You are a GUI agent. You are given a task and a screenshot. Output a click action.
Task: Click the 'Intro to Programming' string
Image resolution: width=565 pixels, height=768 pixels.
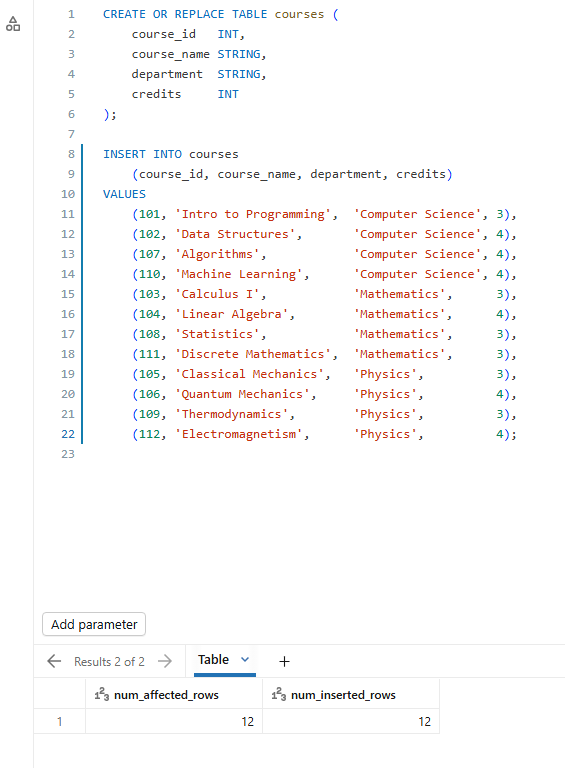point(253,214)
